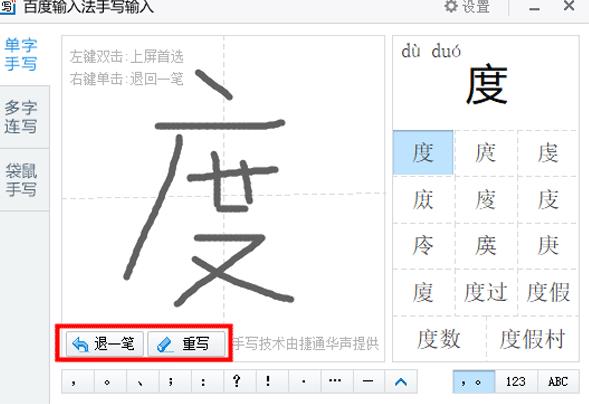Viewport: 589px width, 404px height.
Task: Switch to the 123 number mode
Action: tap(516, 382)
